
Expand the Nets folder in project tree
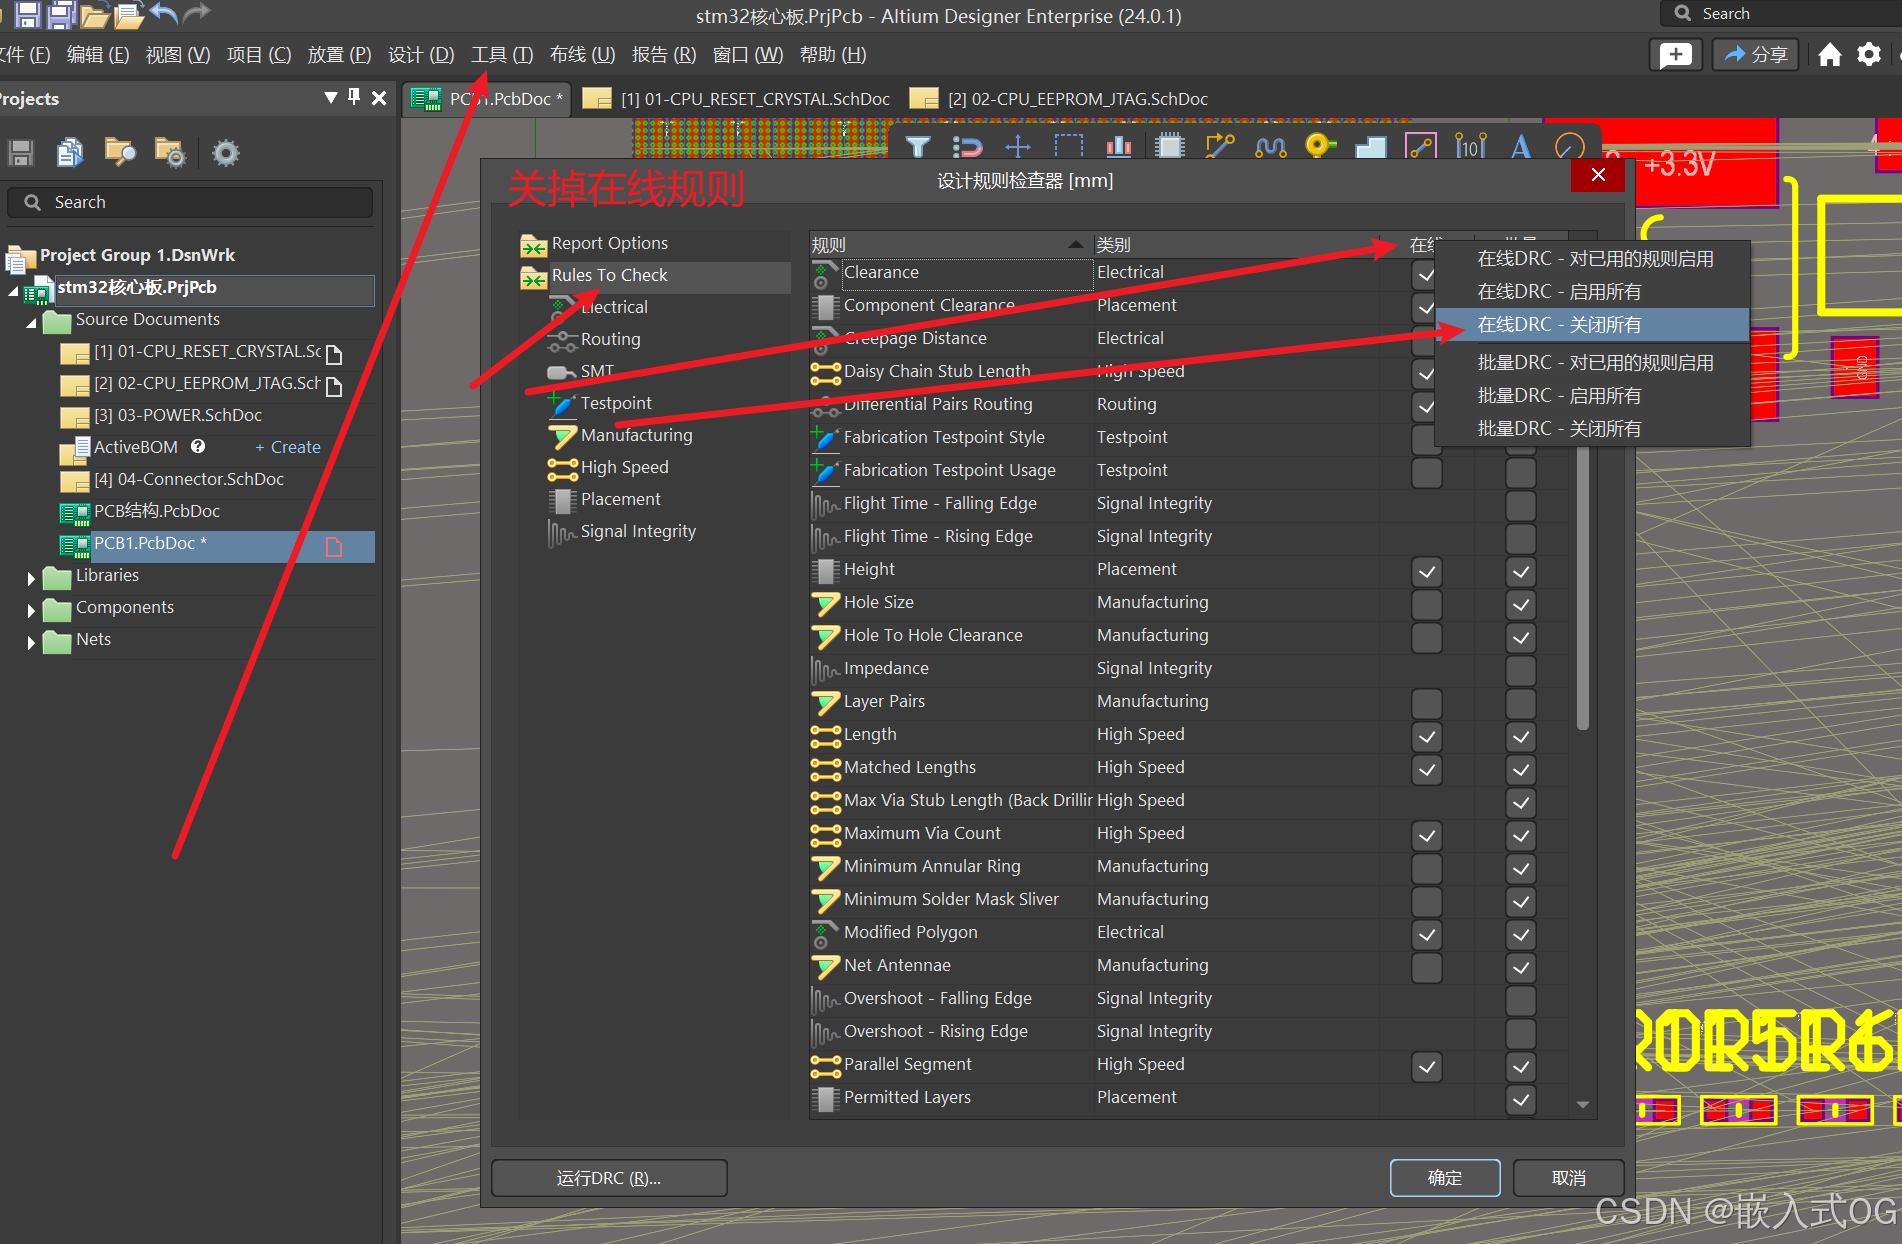click(x=31, y=642)
